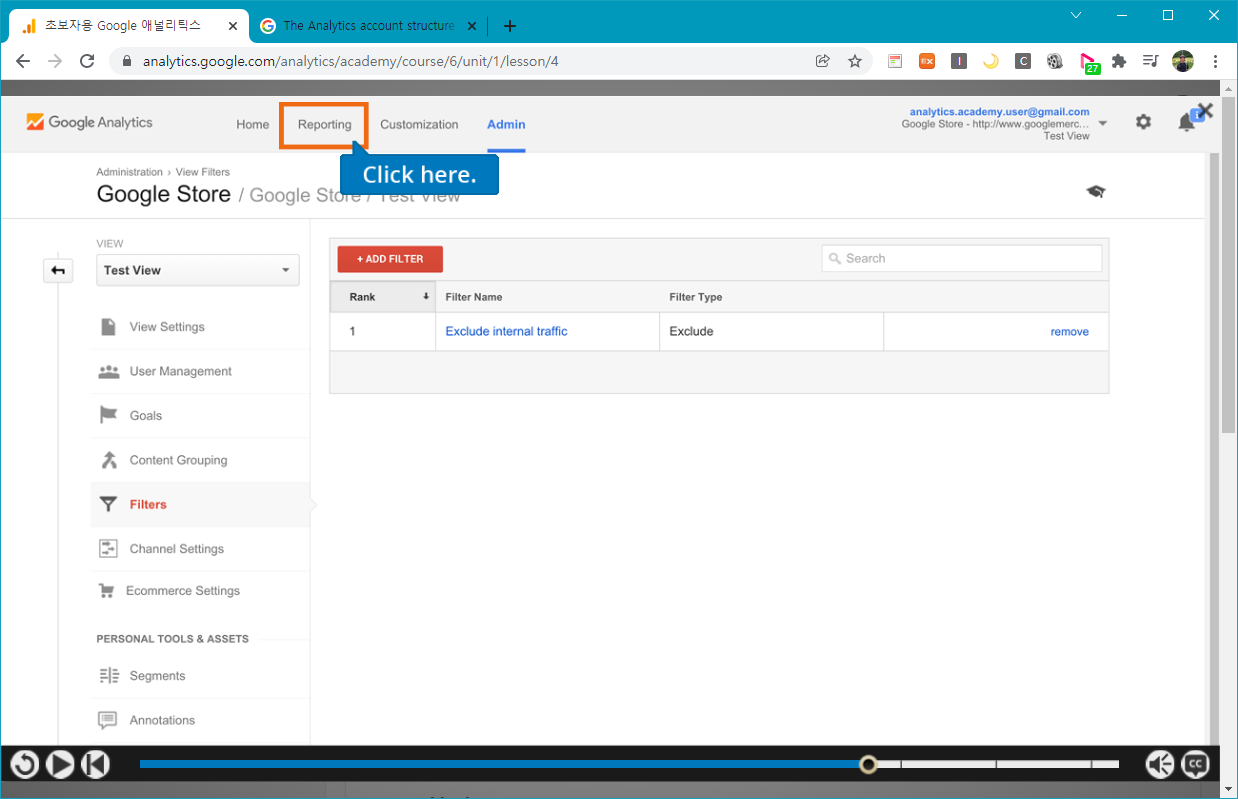This screenshot has width=1238, height=799.
Task: Open the account selector dropdown arrow
Action: coord(1102,124)
